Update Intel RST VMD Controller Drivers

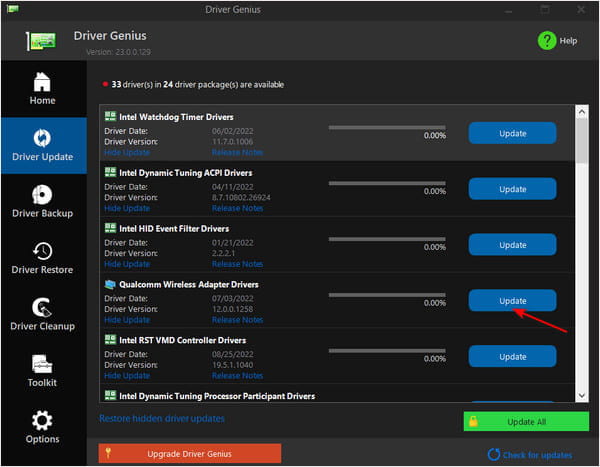click(512, 356)
